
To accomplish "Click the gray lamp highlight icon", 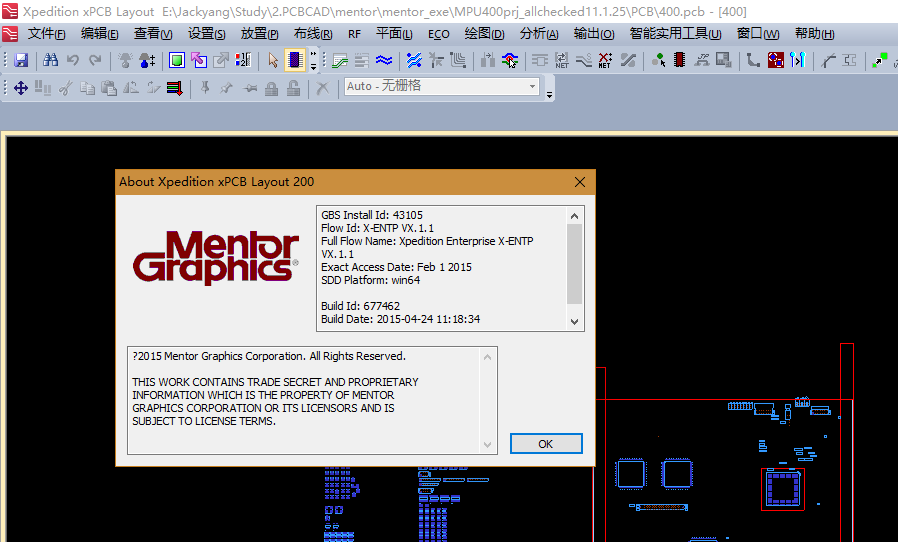I will 125,60.
